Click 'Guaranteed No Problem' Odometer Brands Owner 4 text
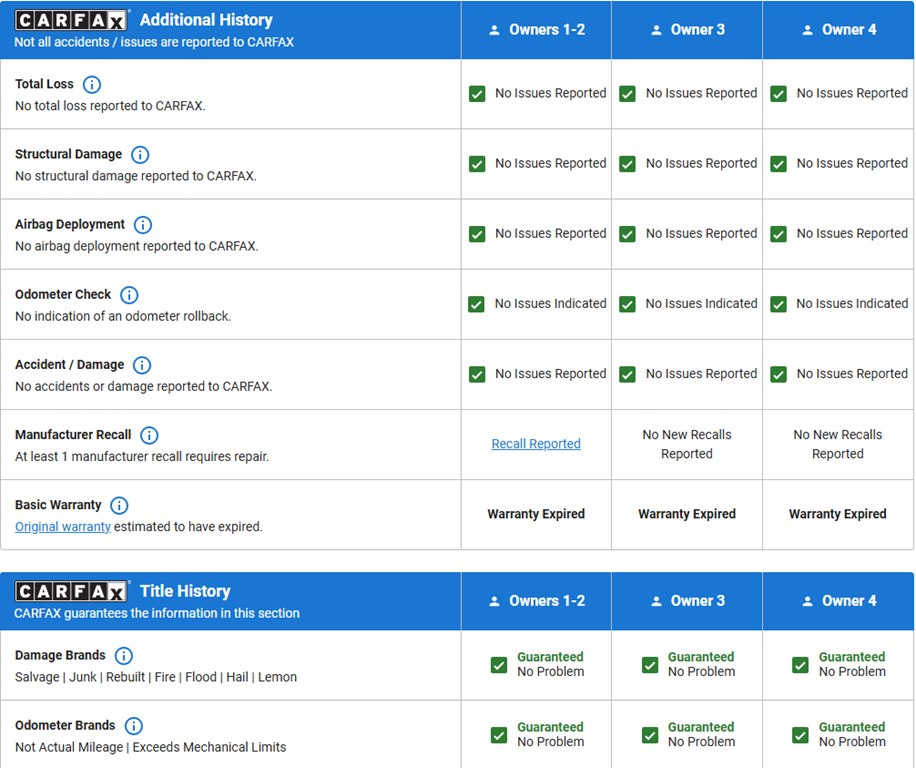This screenshot has height=768, width=916. click(x=852, y=734)
